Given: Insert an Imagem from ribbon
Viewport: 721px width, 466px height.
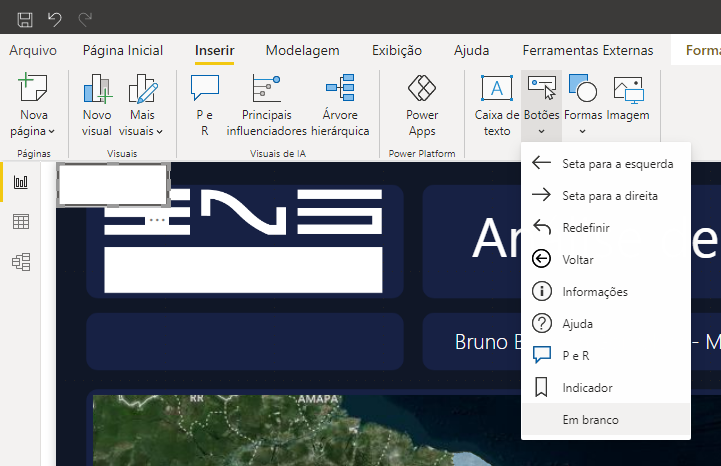Looking at the screenshot, I should (x=628, y=98).
